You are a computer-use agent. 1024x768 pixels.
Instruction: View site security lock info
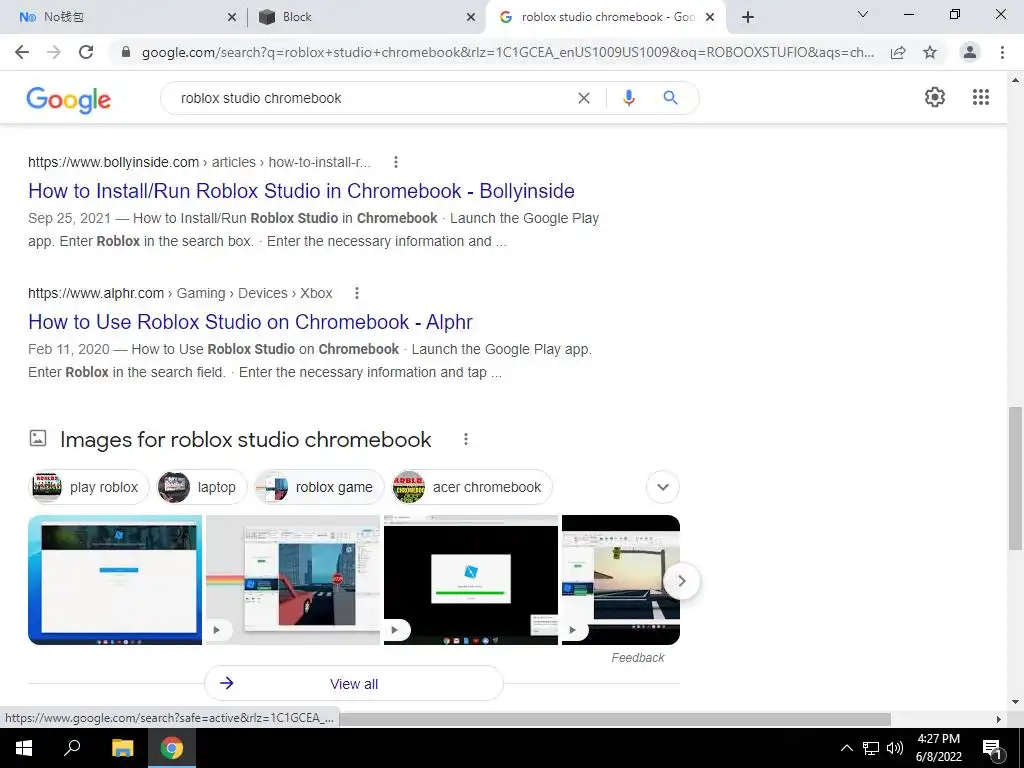(x=126, y=52)
